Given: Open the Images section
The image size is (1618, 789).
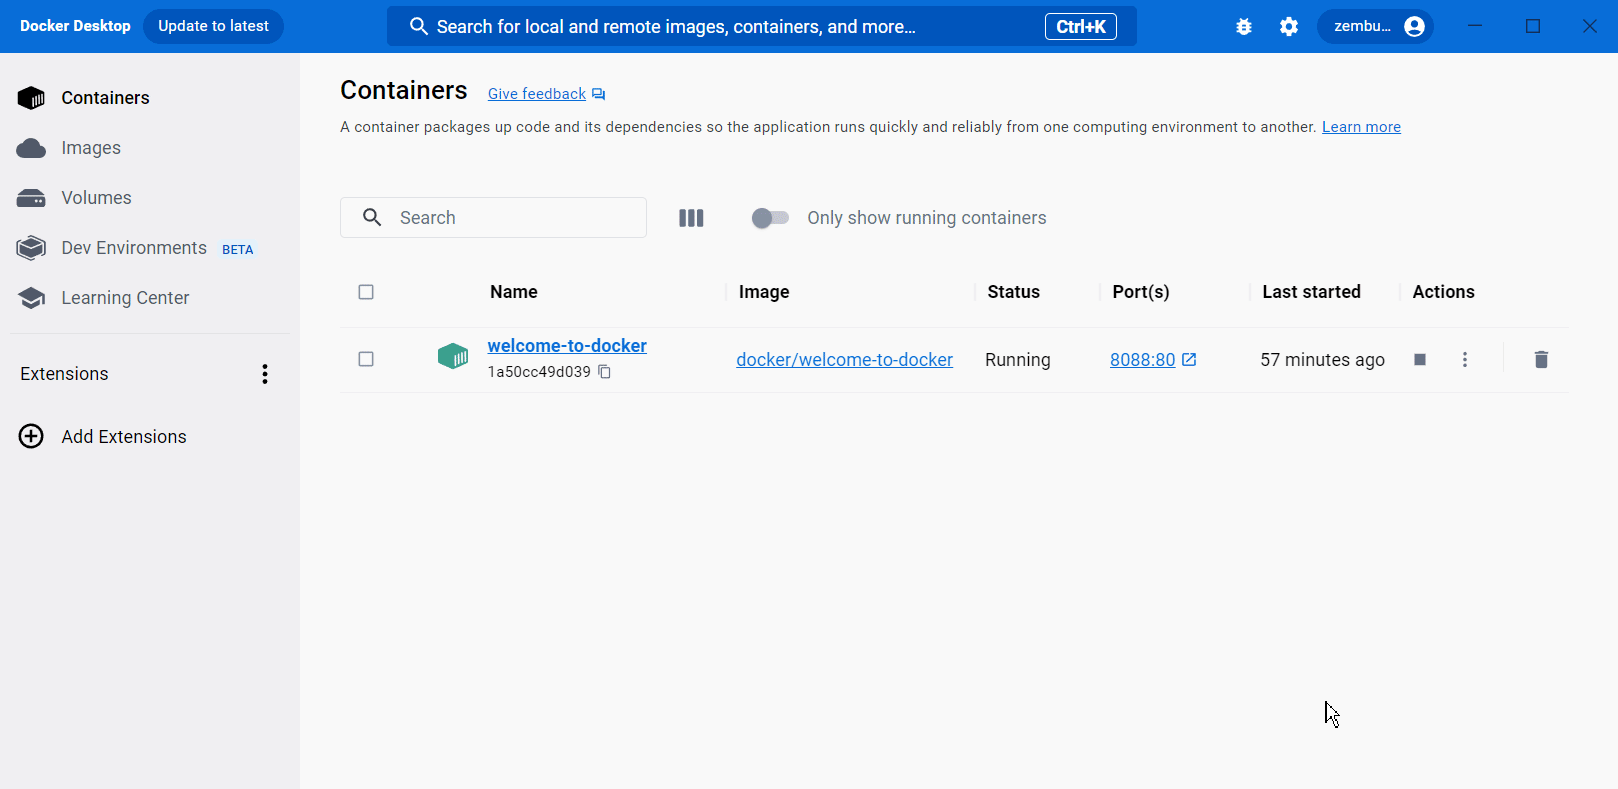Looking at the screenshot, I should point(91,148).
